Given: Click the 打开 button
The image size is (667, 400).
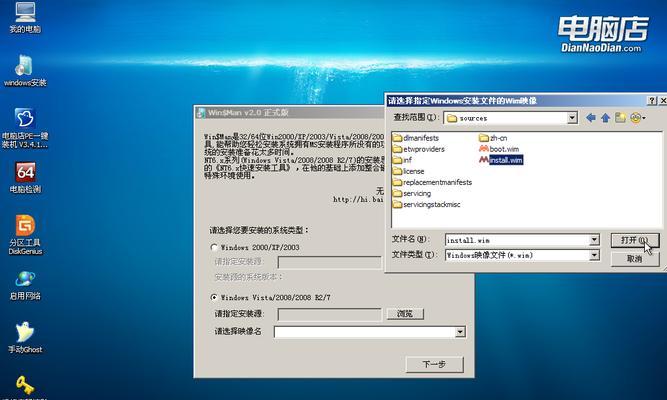Looking at the screenshot, I should pyautogui.click(x=635, y=240).
